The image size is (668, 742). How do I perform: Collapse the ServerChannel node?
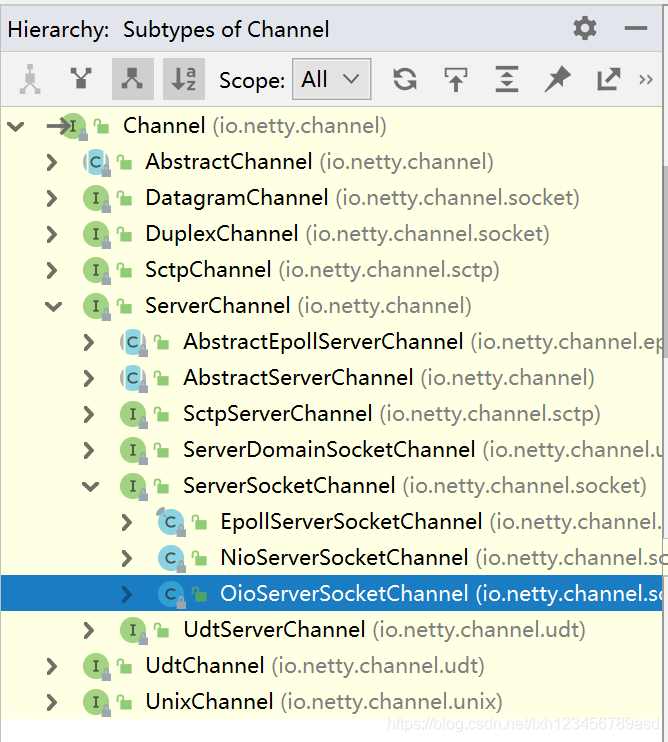(53, 306)
